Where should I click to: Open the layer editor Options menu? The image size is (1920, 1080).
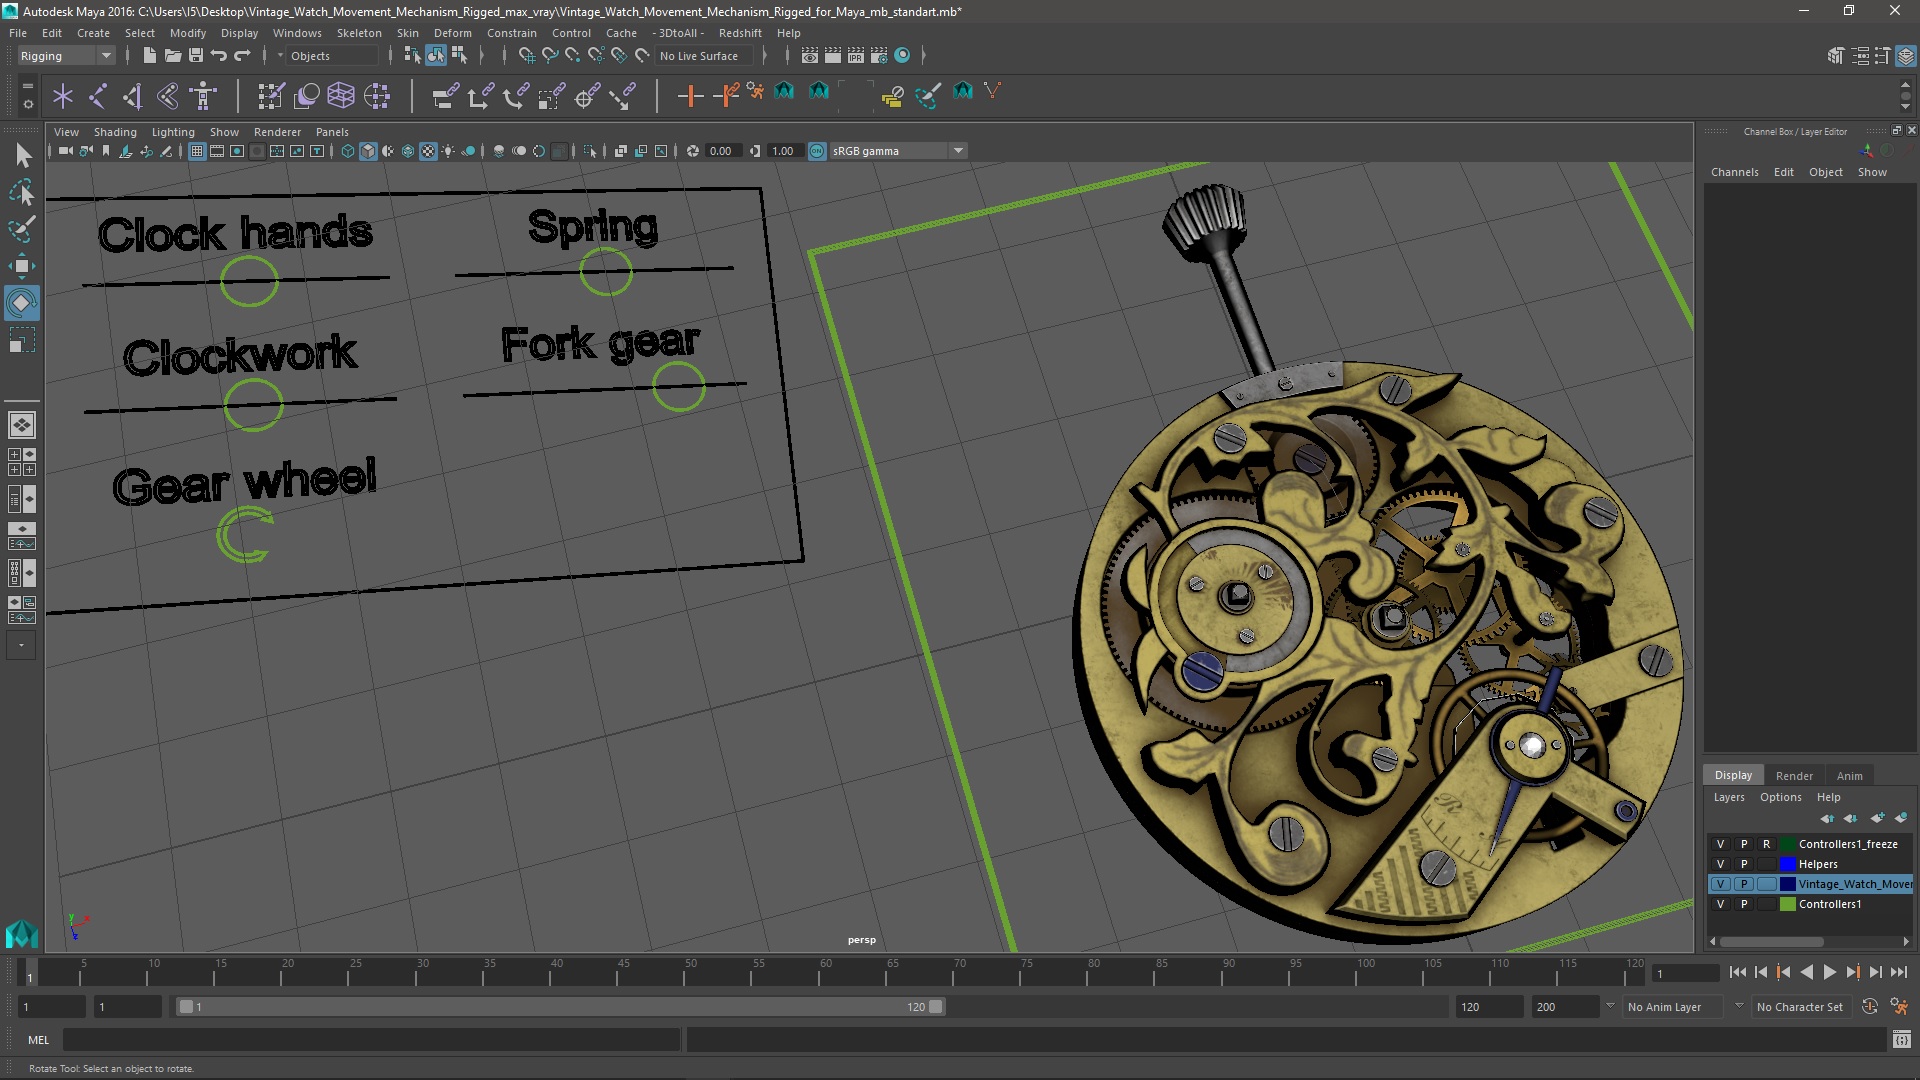click(1780, 797)
